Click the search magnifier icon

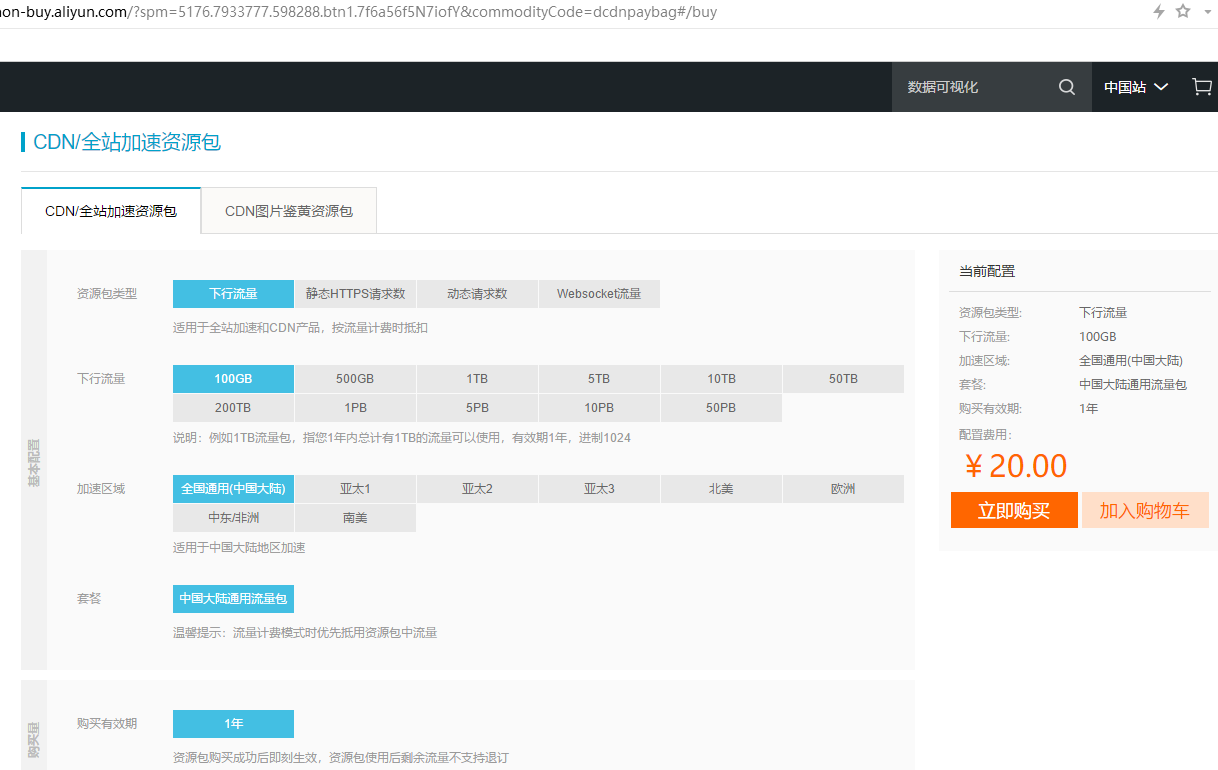(1067, 87)
